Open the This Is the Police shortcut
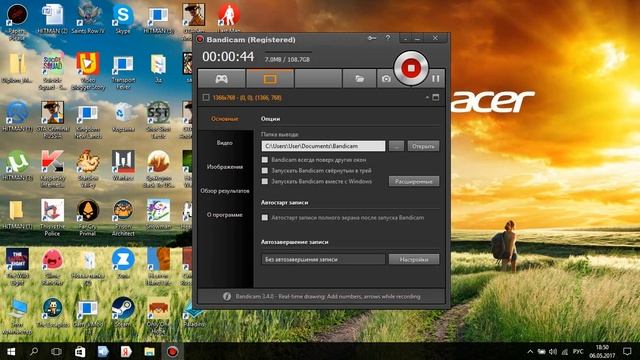 (52, 218)
